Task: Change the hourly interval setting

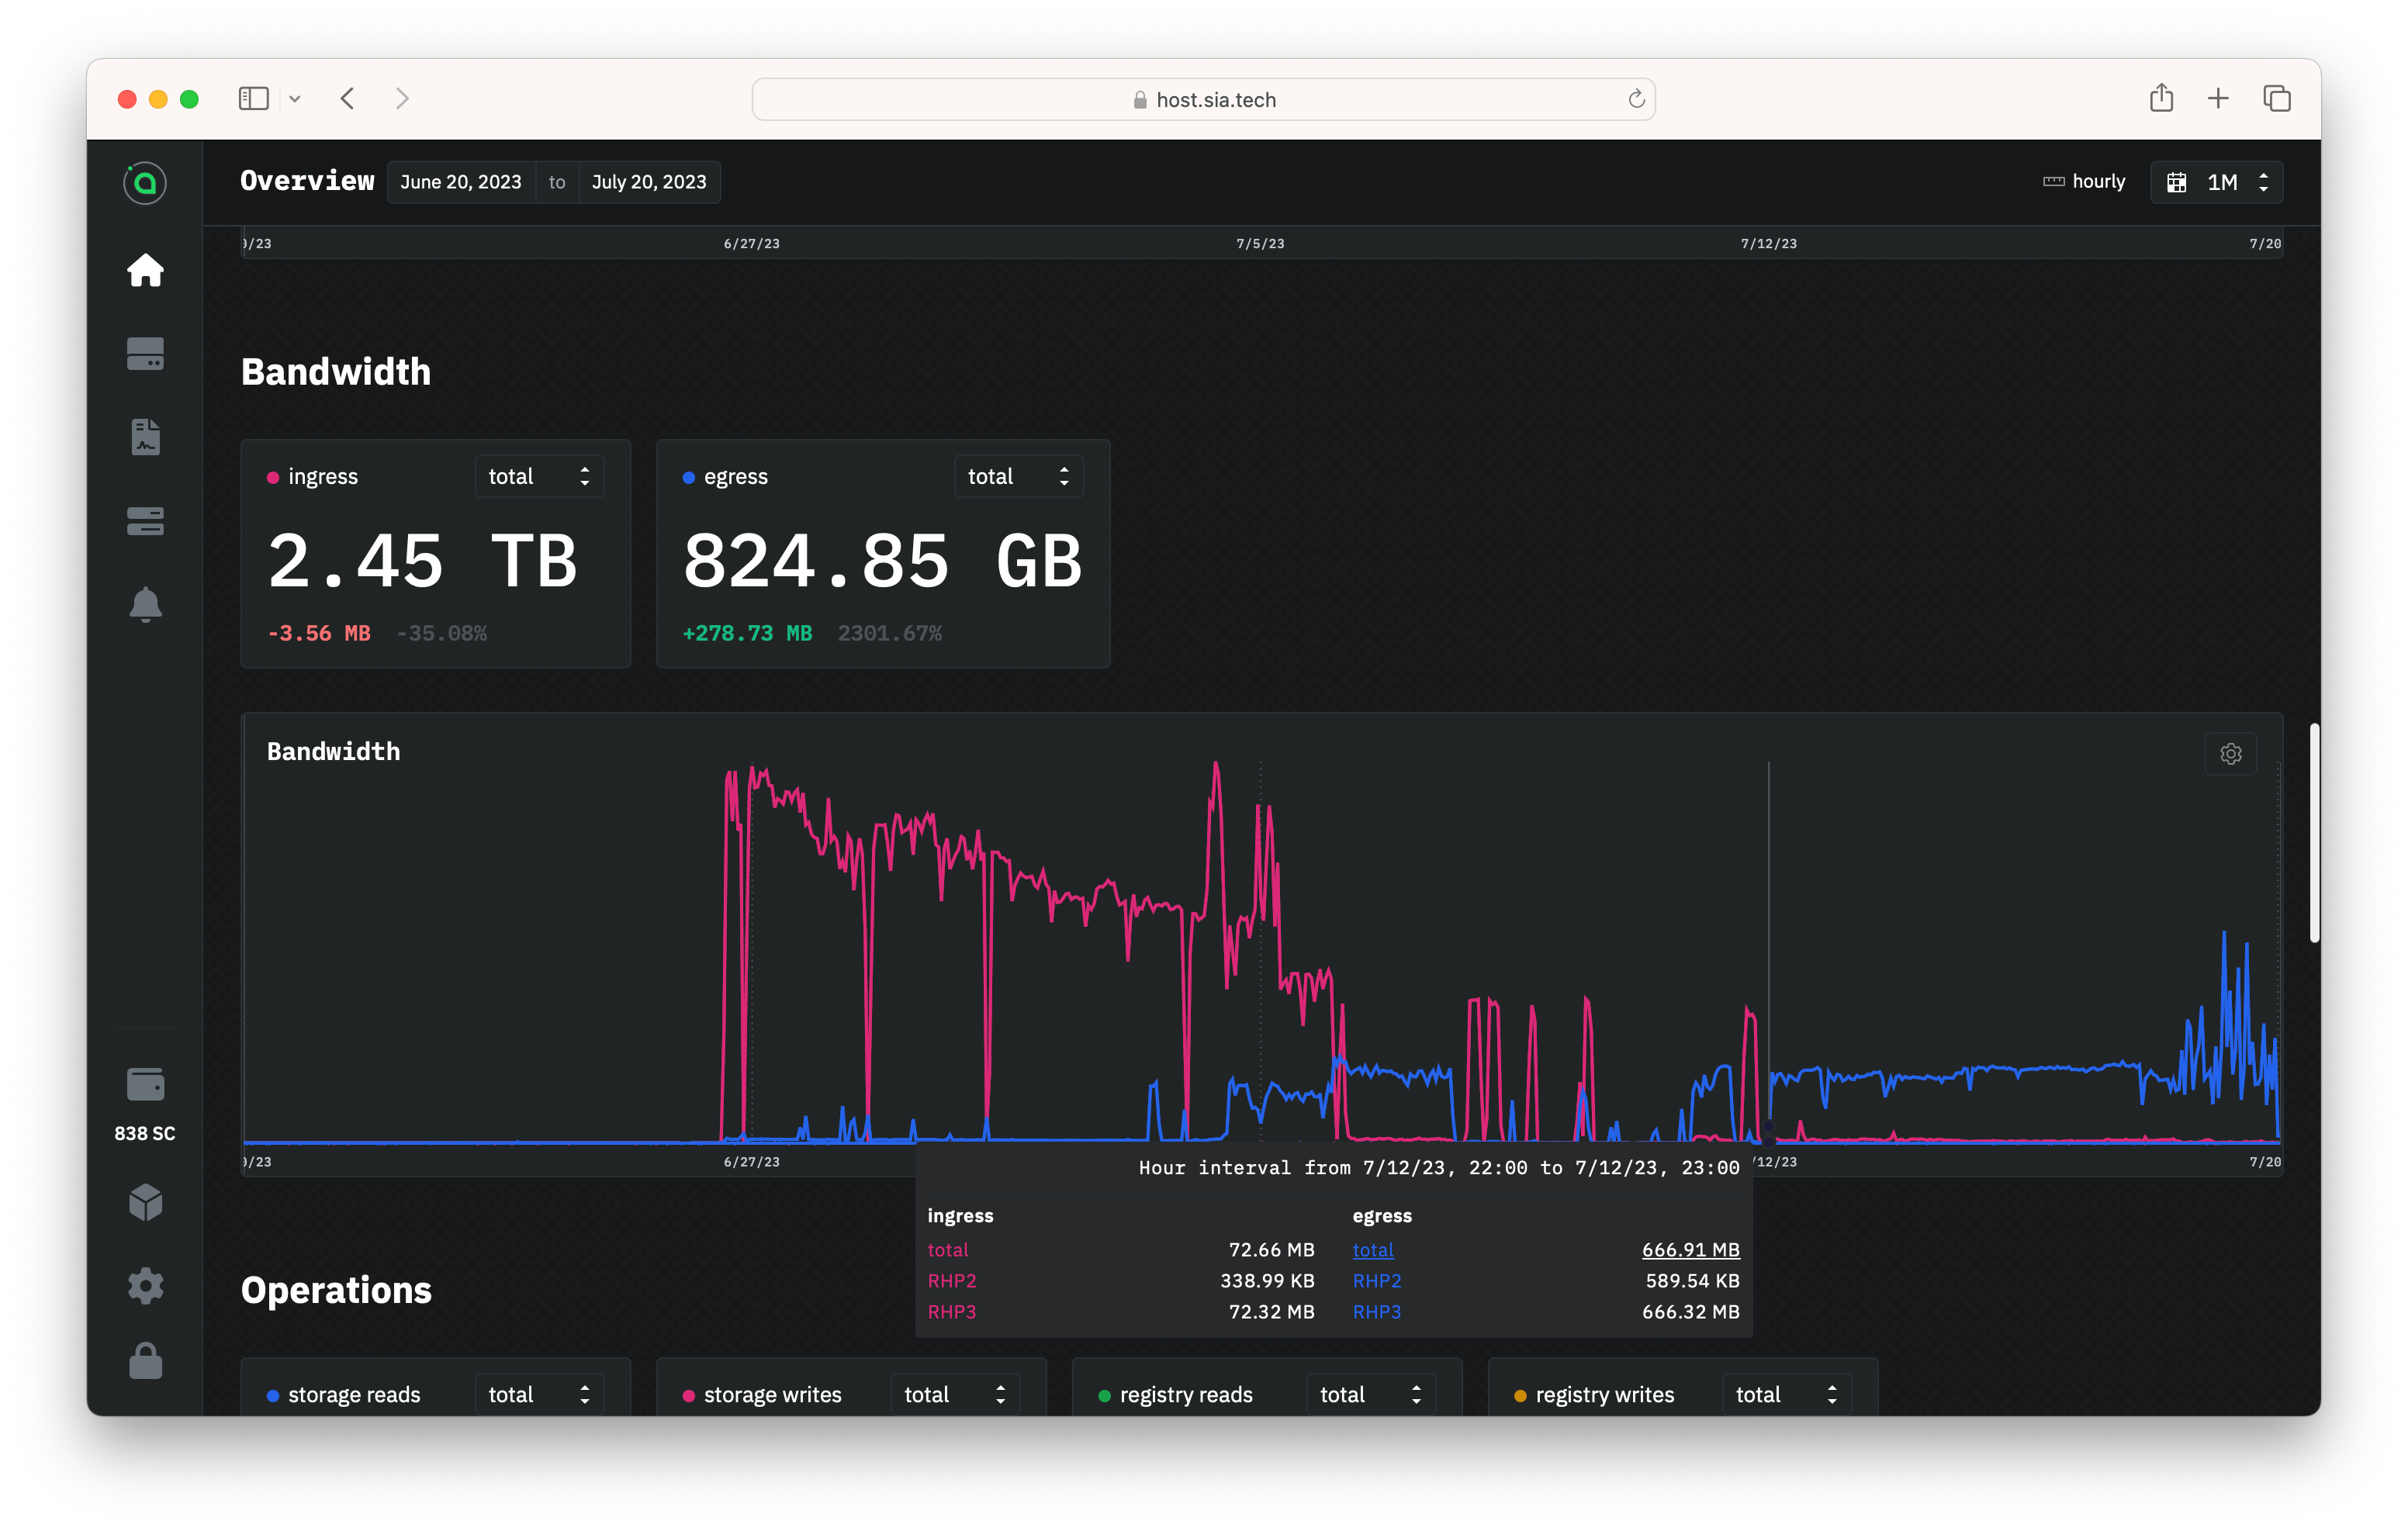Action: click(2084, 181)
